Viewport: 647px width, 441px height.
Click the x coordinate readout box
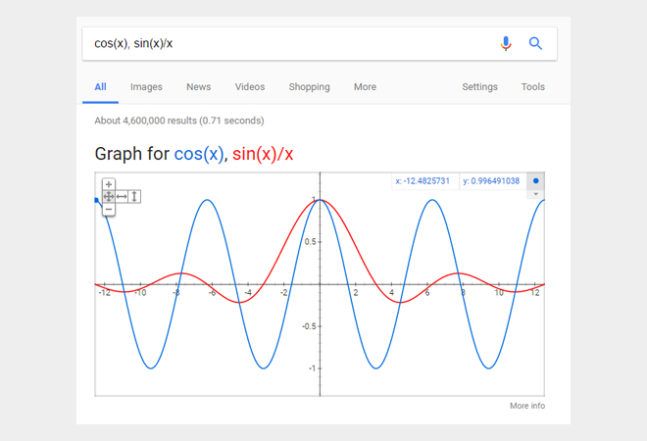(x=423, y=181)
